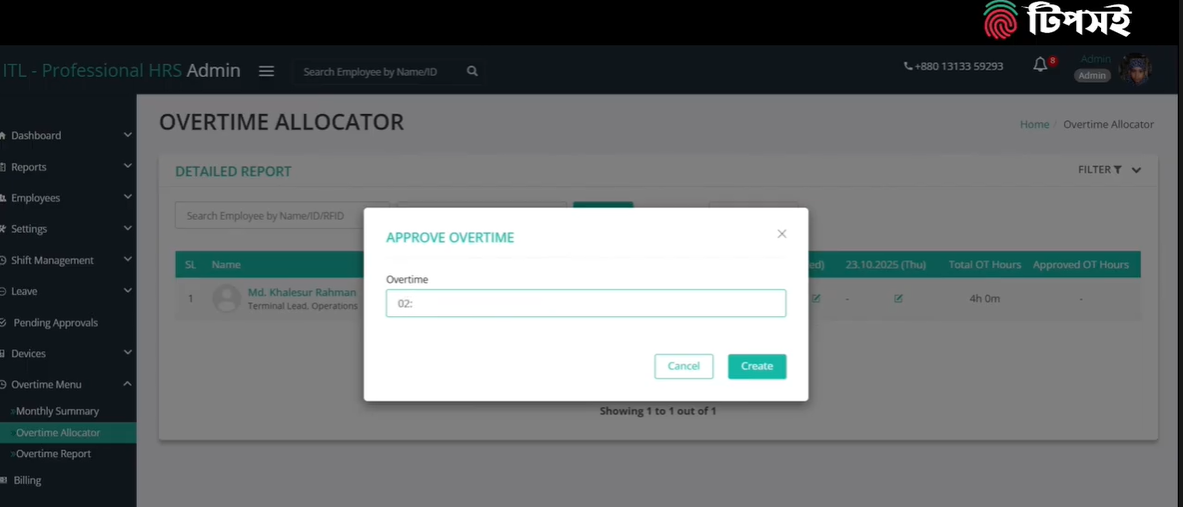Close the Approve Overtime dialog with X
Image resolution: width=1183 pixels, height=507 pixels.
[x=782, y=234]
